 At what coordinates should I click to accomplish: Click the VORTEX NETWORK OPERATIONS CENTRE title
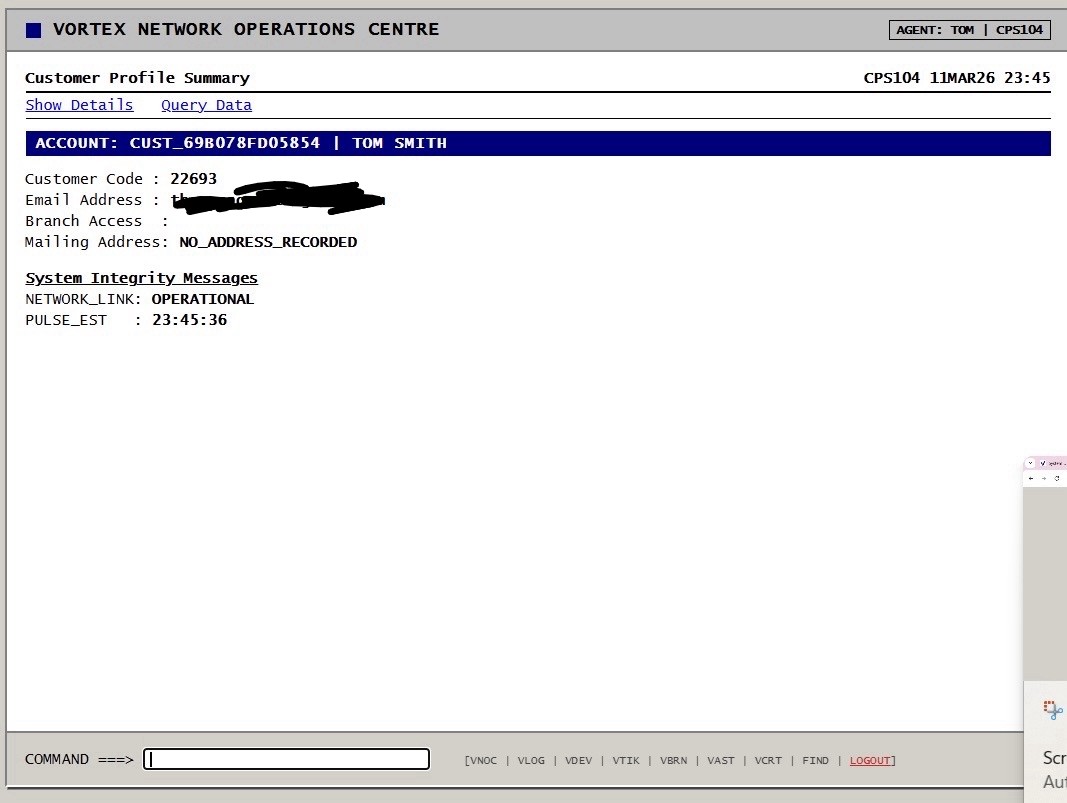tap(246, 29)
